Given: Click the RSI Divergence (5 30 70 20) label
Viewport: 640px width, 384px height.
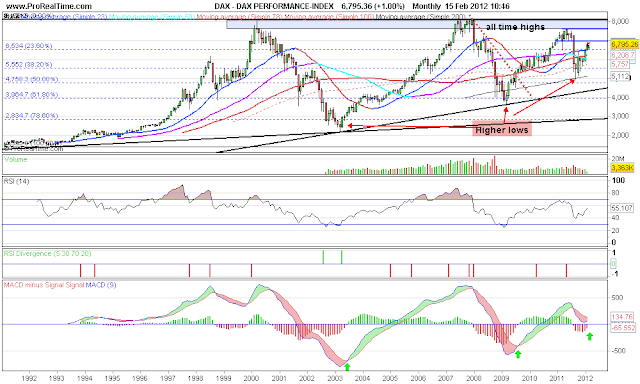Looking at the screenshot, I should pos(47,253).
